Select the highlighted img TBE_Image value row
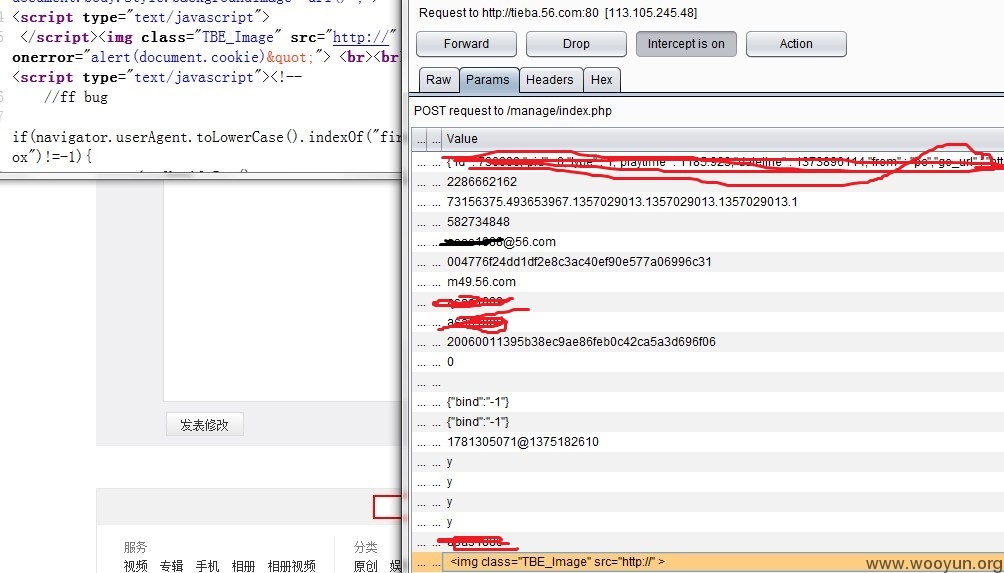Viewport: 1004px width, 573px height. (708, 562)
